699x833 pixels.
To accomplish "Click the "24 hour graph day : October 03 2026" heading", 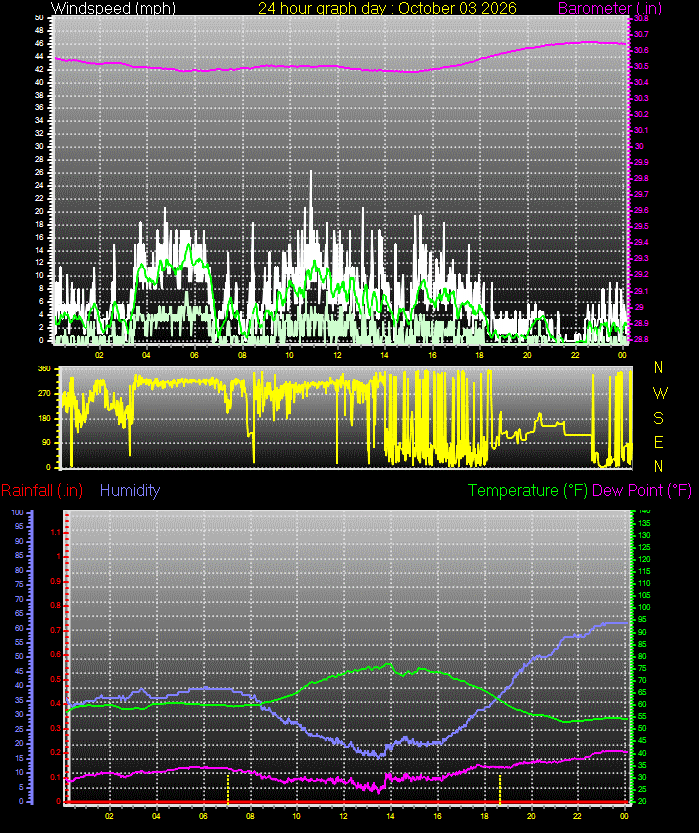I will pyautogui.click(x=387, y=8).
